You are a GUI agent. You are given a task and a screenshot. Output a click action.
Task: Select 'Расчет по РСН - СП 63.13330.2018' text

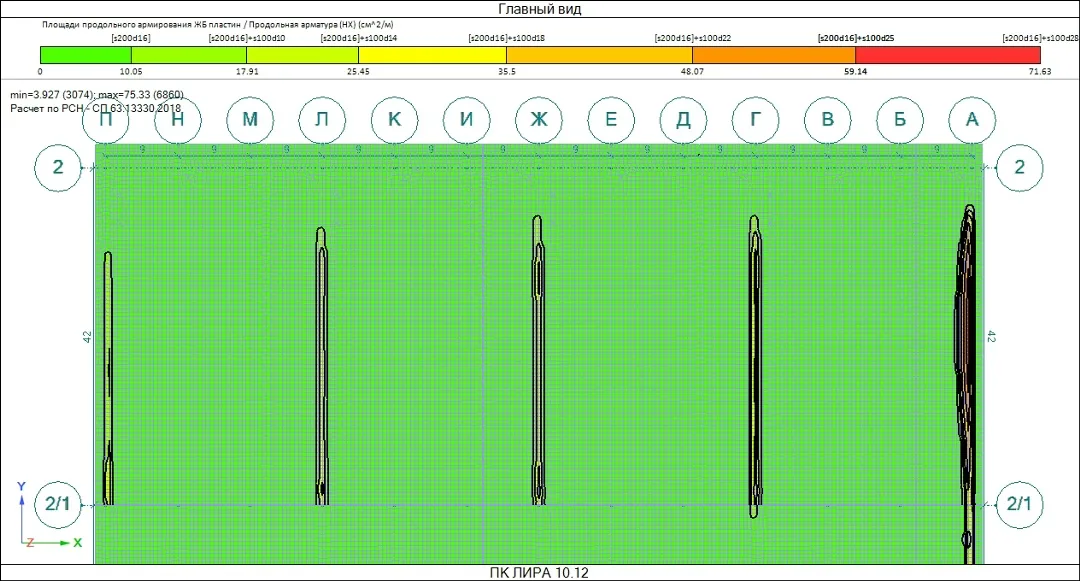point(96,108)
